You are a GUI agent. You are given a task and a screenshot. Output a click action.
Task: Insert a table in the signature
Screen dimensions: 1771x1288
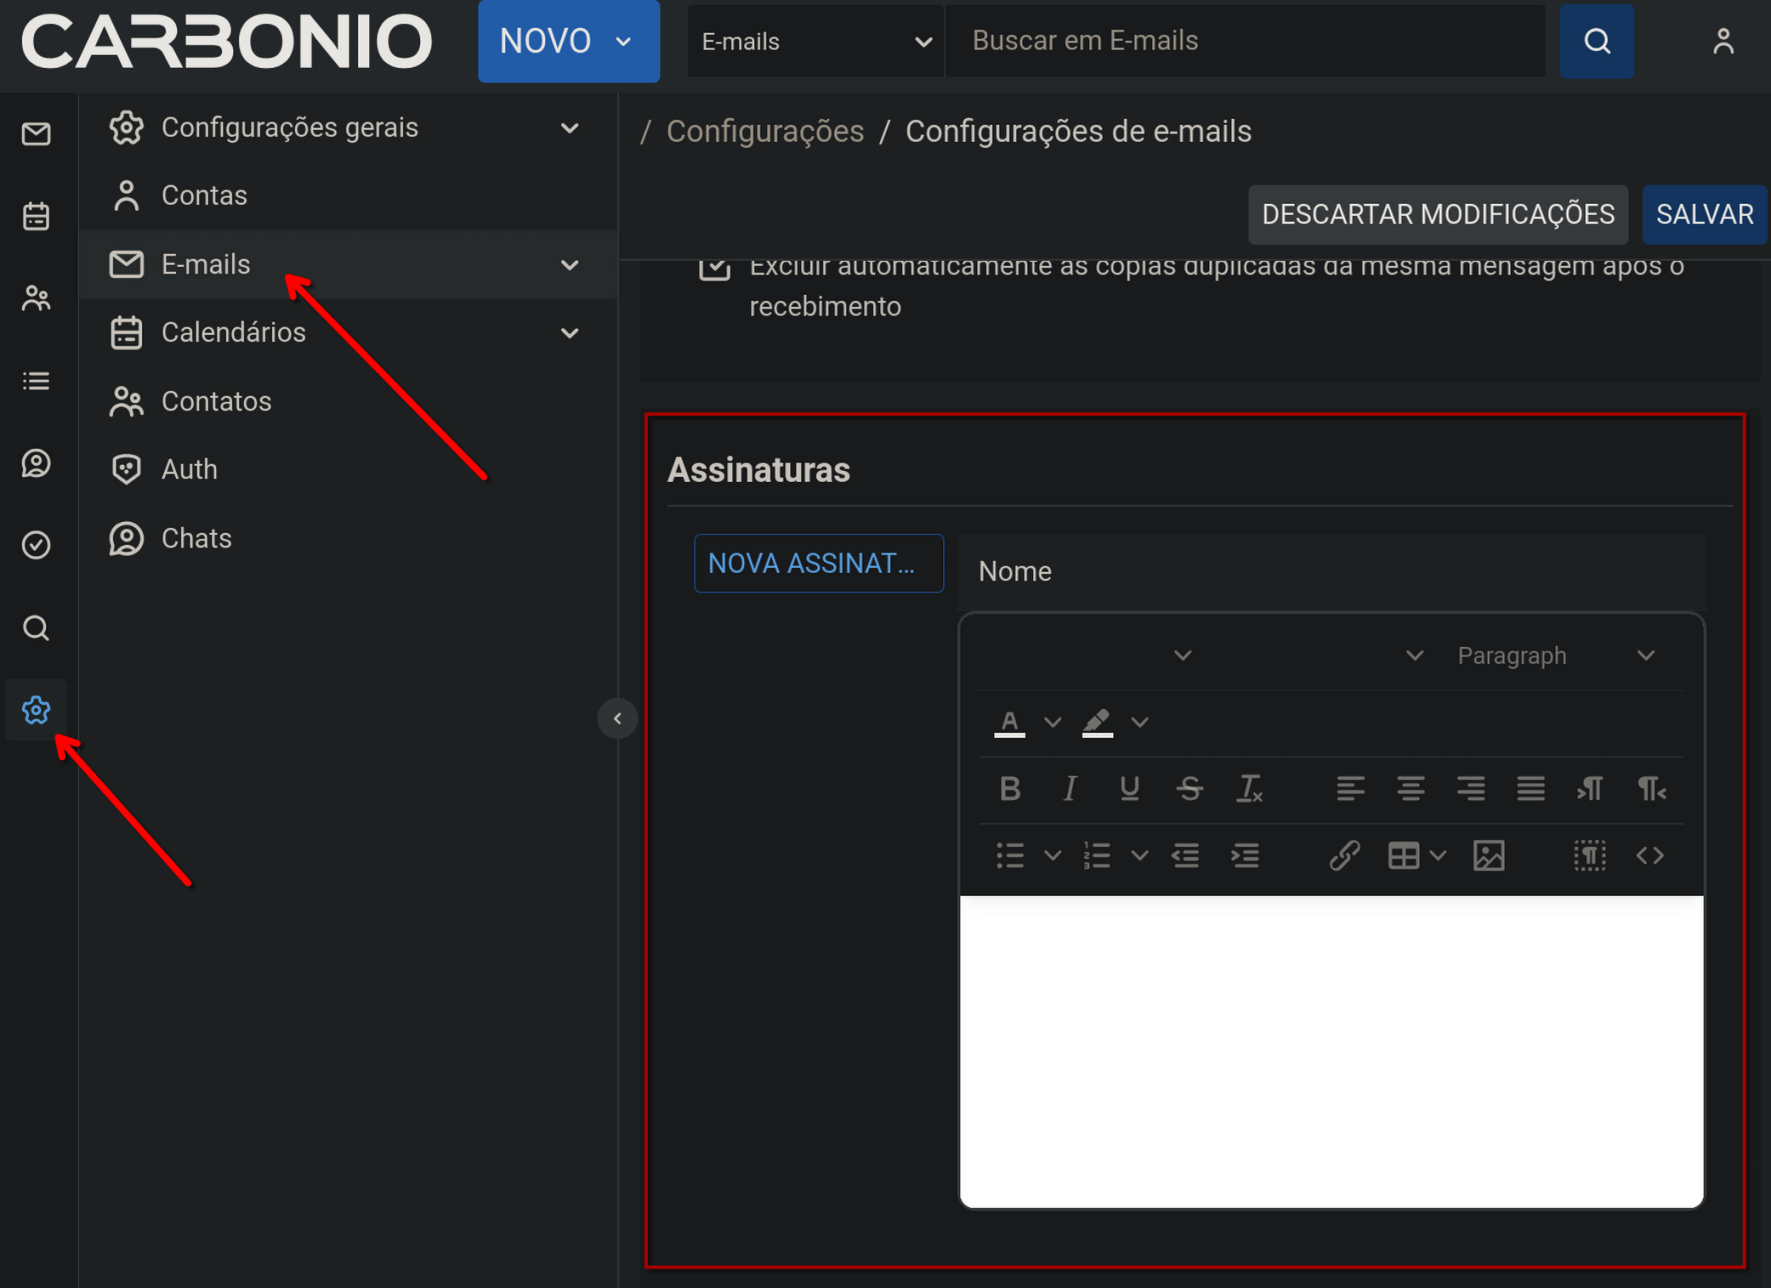[1403, 856]
